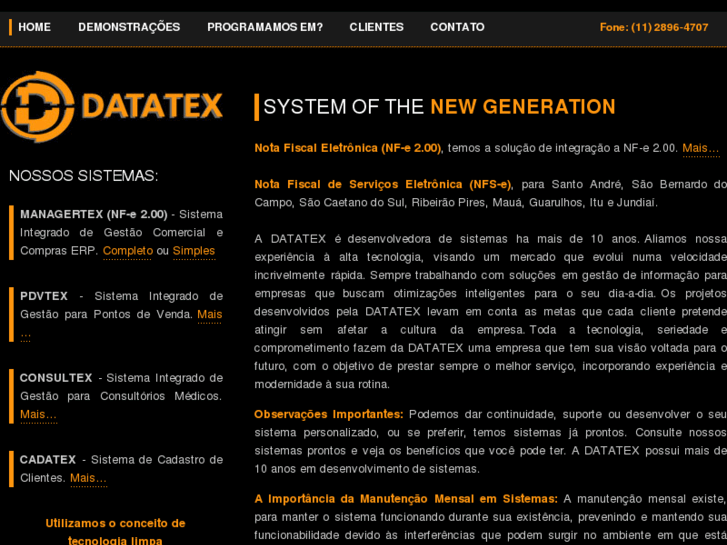The width and height of the screenshot is (727, 545).
Task: Open the HOME menu item
Action: pos(34,27)
